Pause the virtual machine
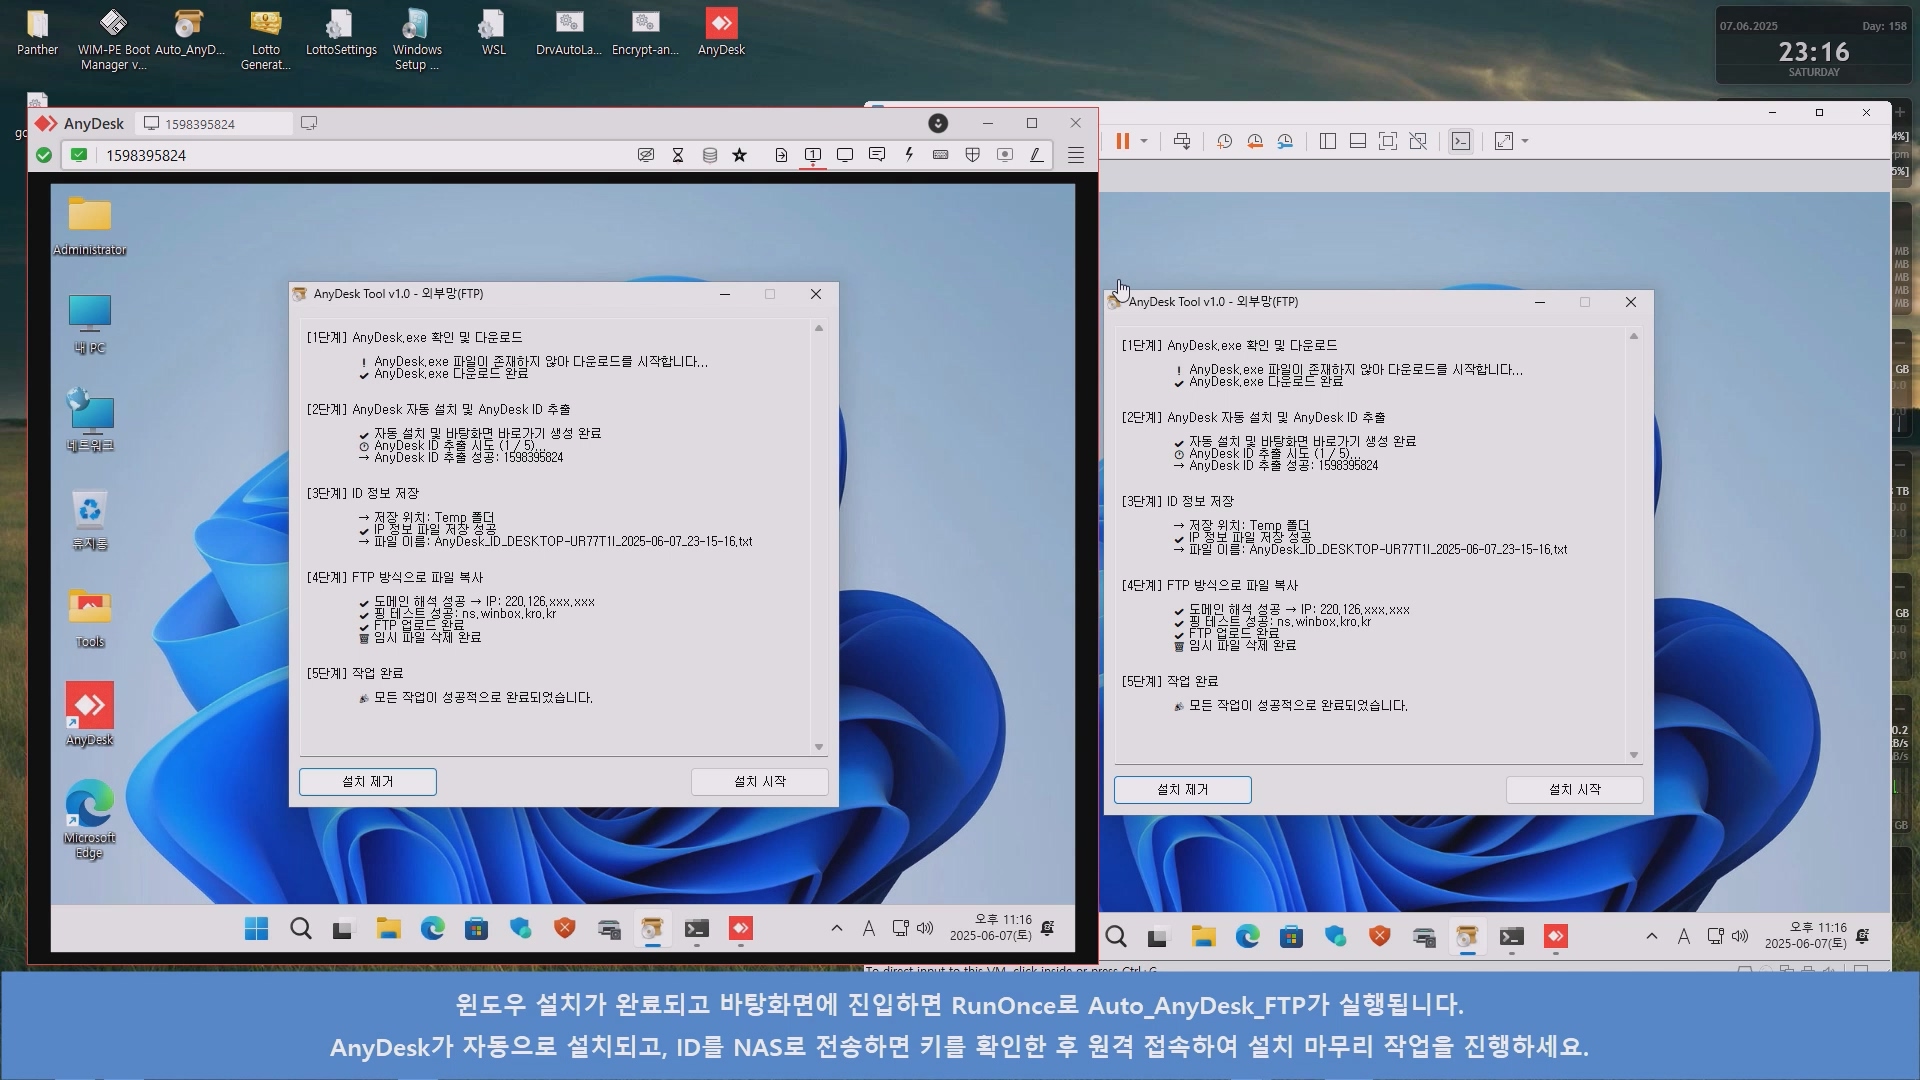1920x1080 pixels. pyautogui.click(x=1123, y=141)
